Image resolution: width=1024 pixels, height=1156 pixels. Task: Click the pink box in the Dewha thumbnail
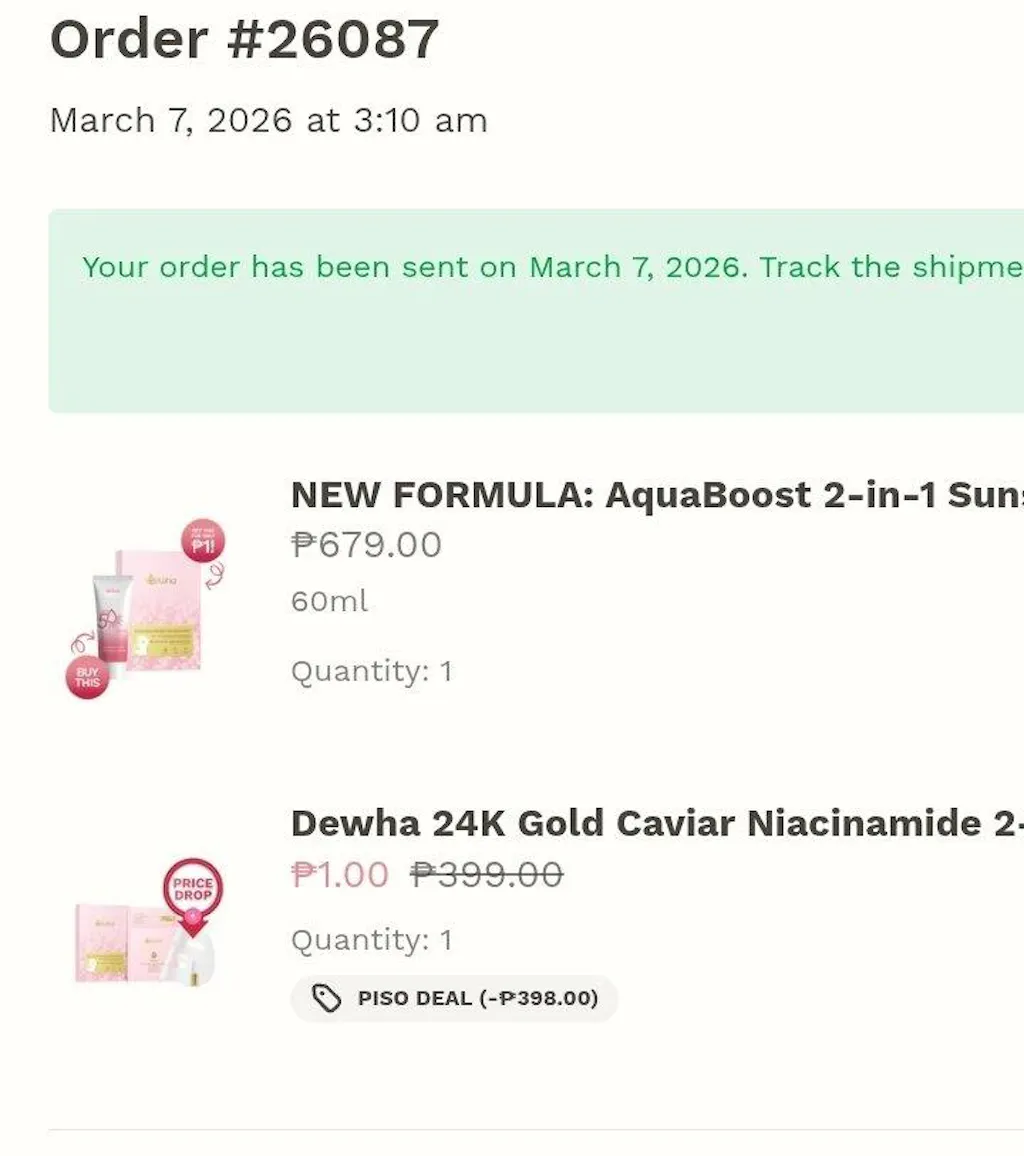coord(102,942)
